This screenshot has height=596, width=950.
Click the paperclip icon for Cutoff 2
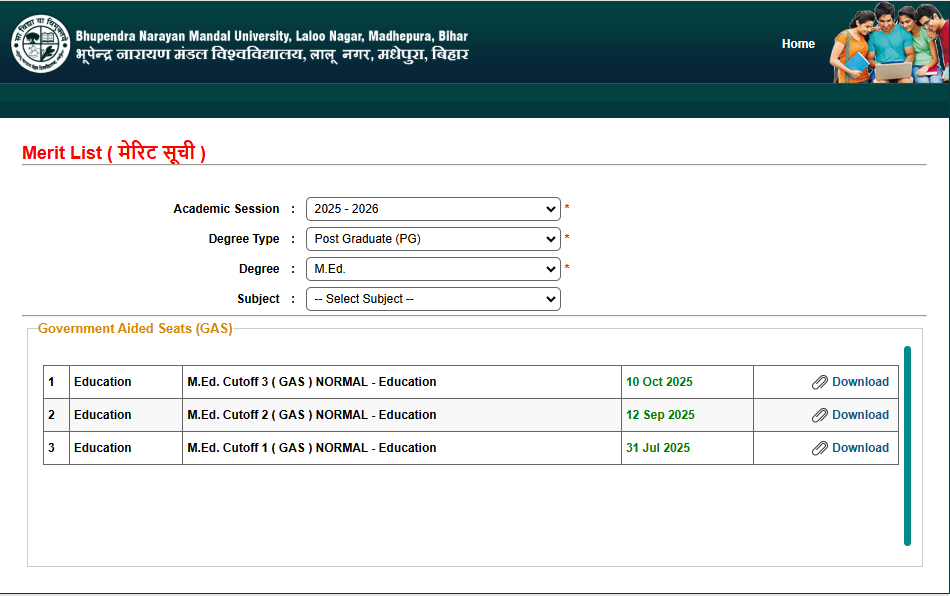pyautogui.click(x=819, y=415)
